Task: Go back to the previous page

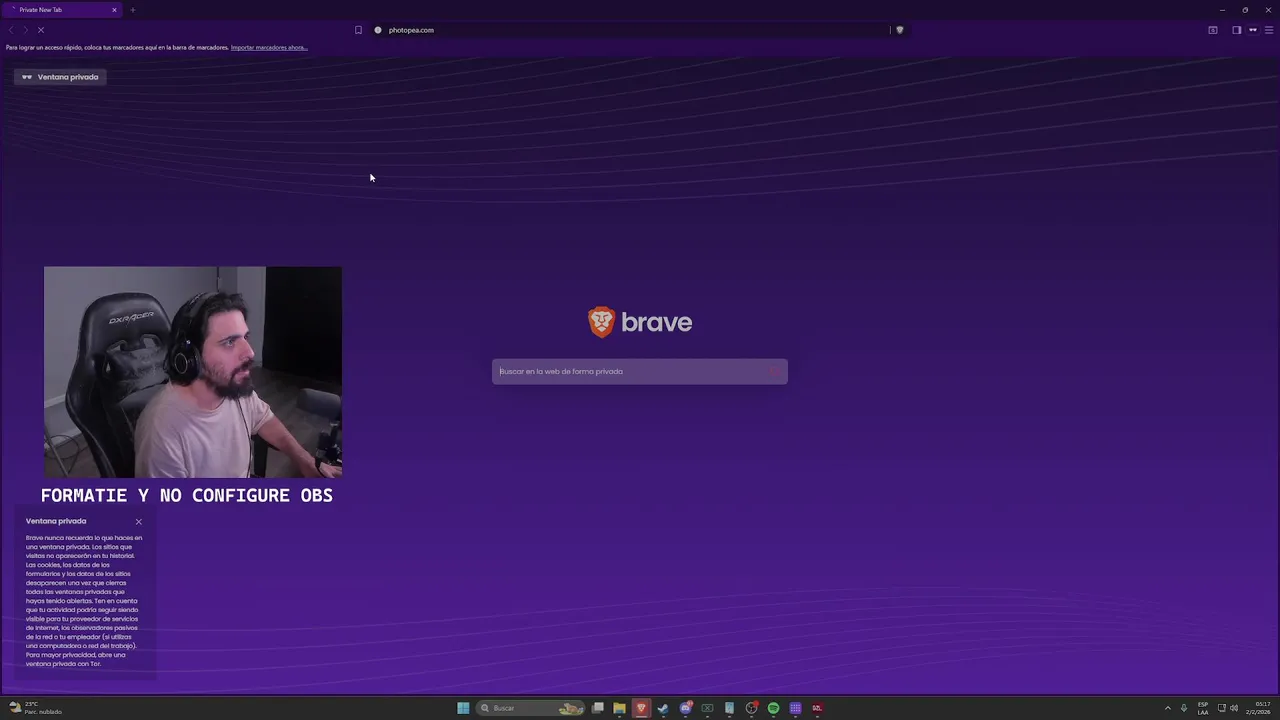Action: [x=11, y=30]
